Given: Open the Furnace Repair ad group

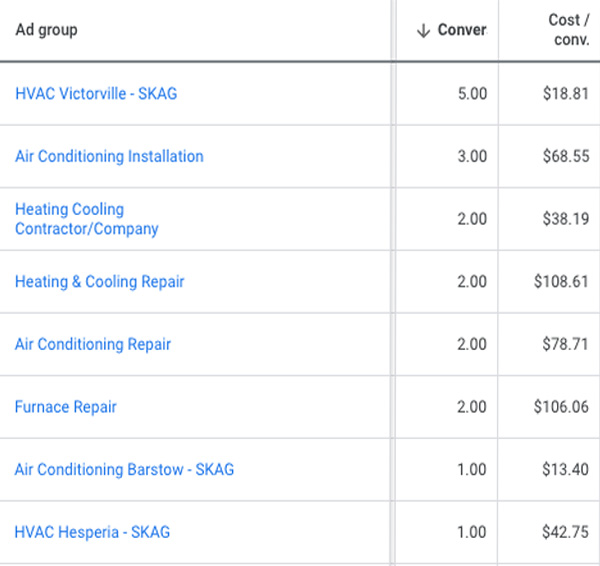Looking at the screenshot, I should (x=66, y=407).
